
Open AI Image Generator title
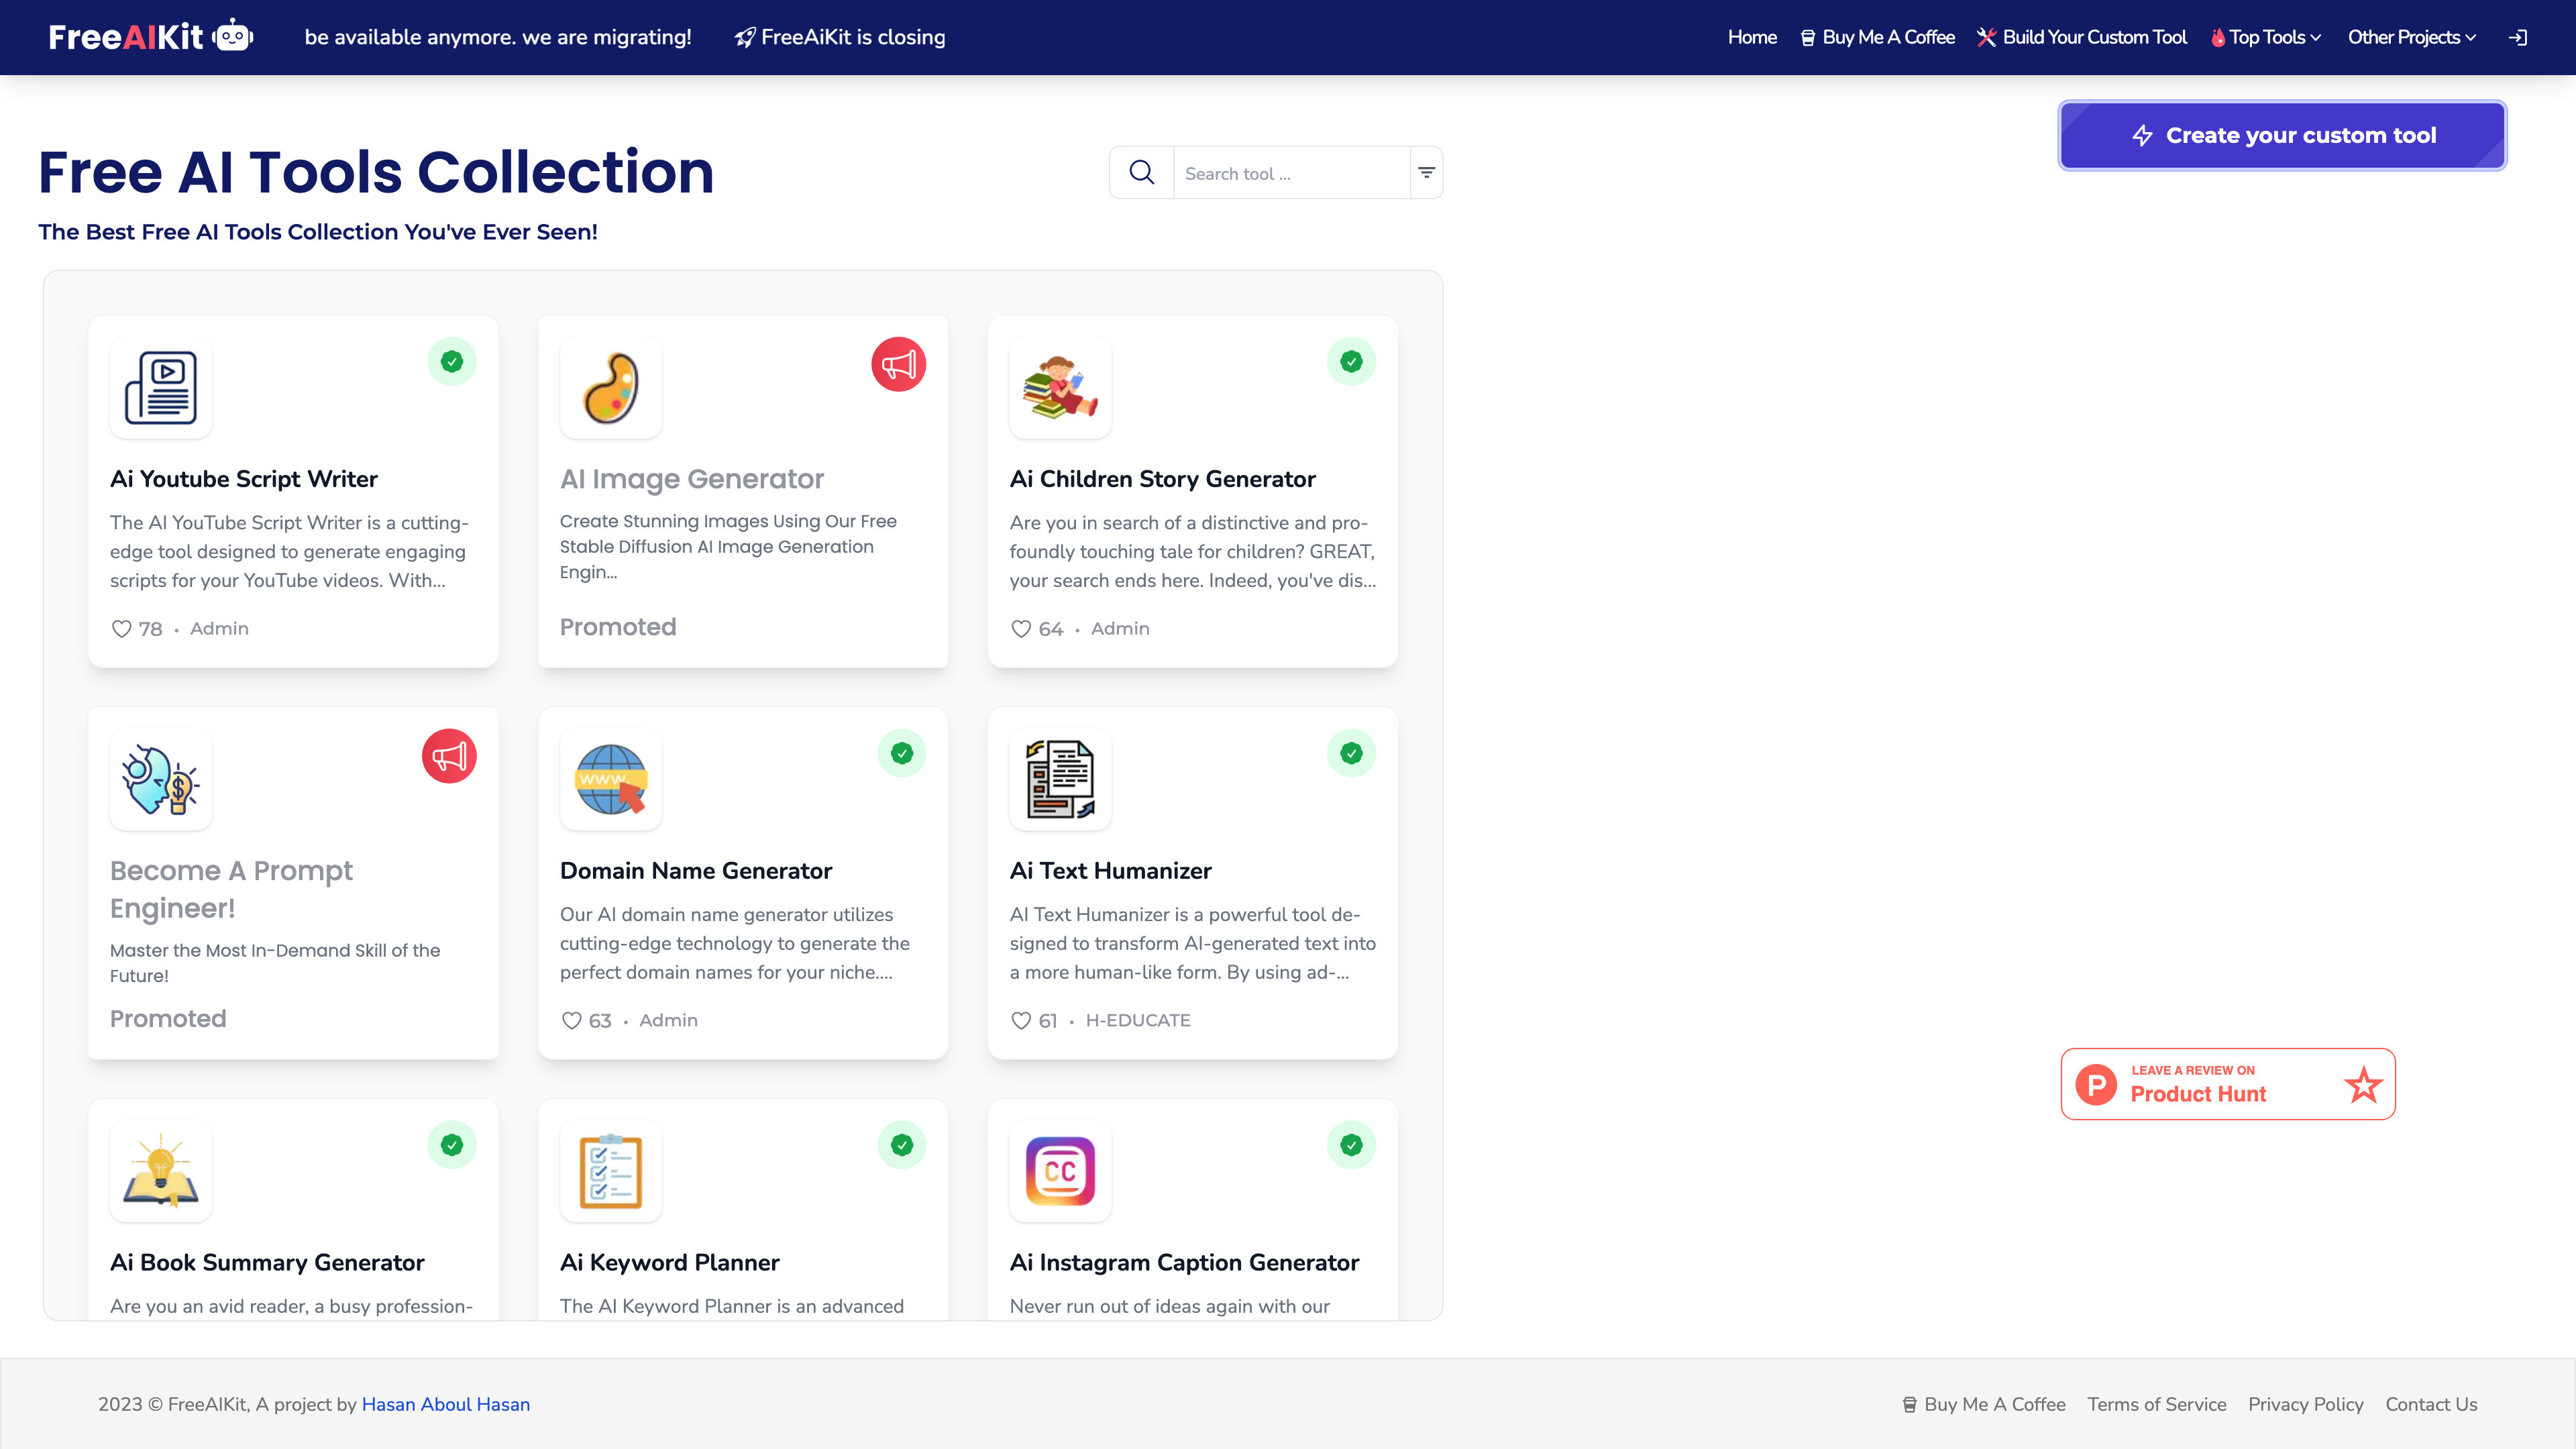point(692,479)
